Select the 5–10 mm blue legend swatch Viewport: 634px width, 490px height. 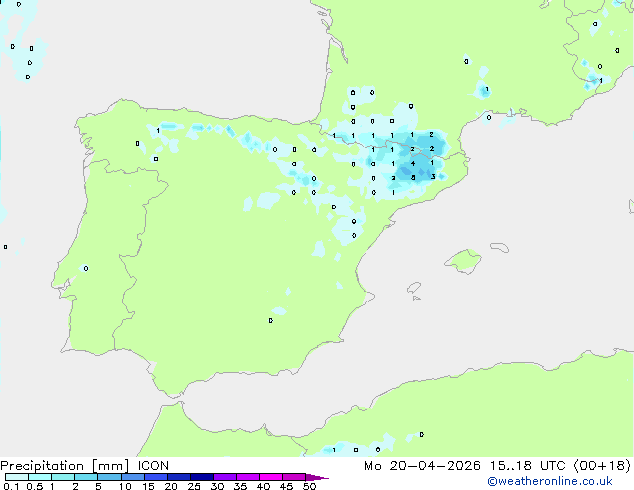pos(109,478)
